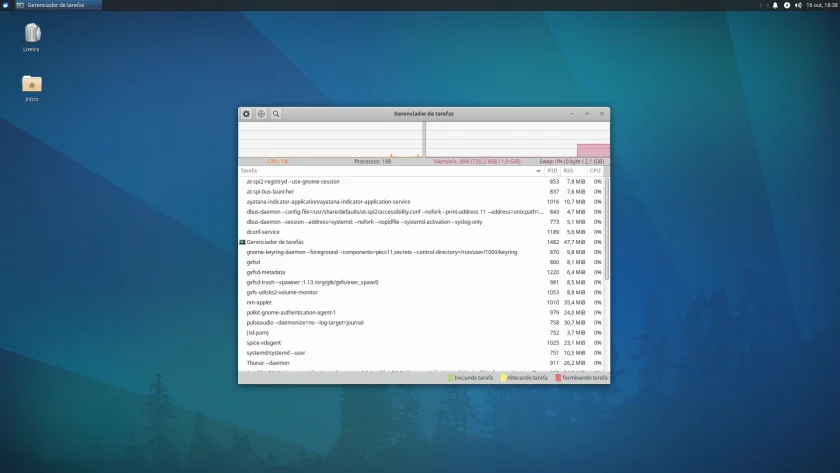Select the ayatana-indicator-application process row
Screen dimensions: 840x473
pyautogui.click(x=421, y=202)
